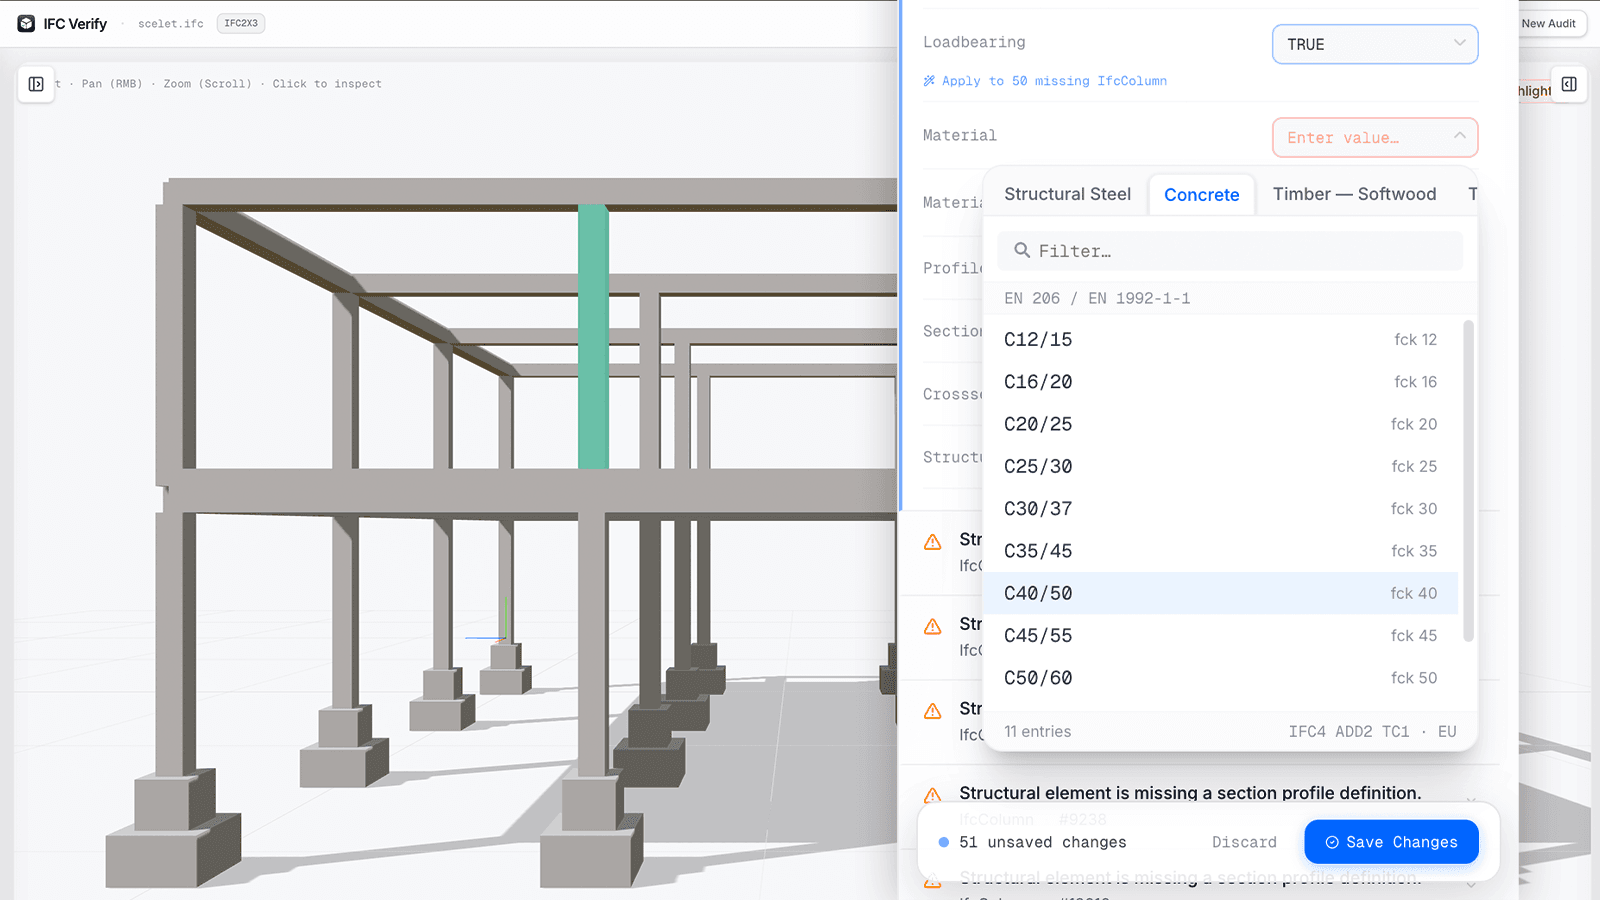Choose C16/20 concrete grade
Screen dimensions: 1600x900
[1220, 382]
